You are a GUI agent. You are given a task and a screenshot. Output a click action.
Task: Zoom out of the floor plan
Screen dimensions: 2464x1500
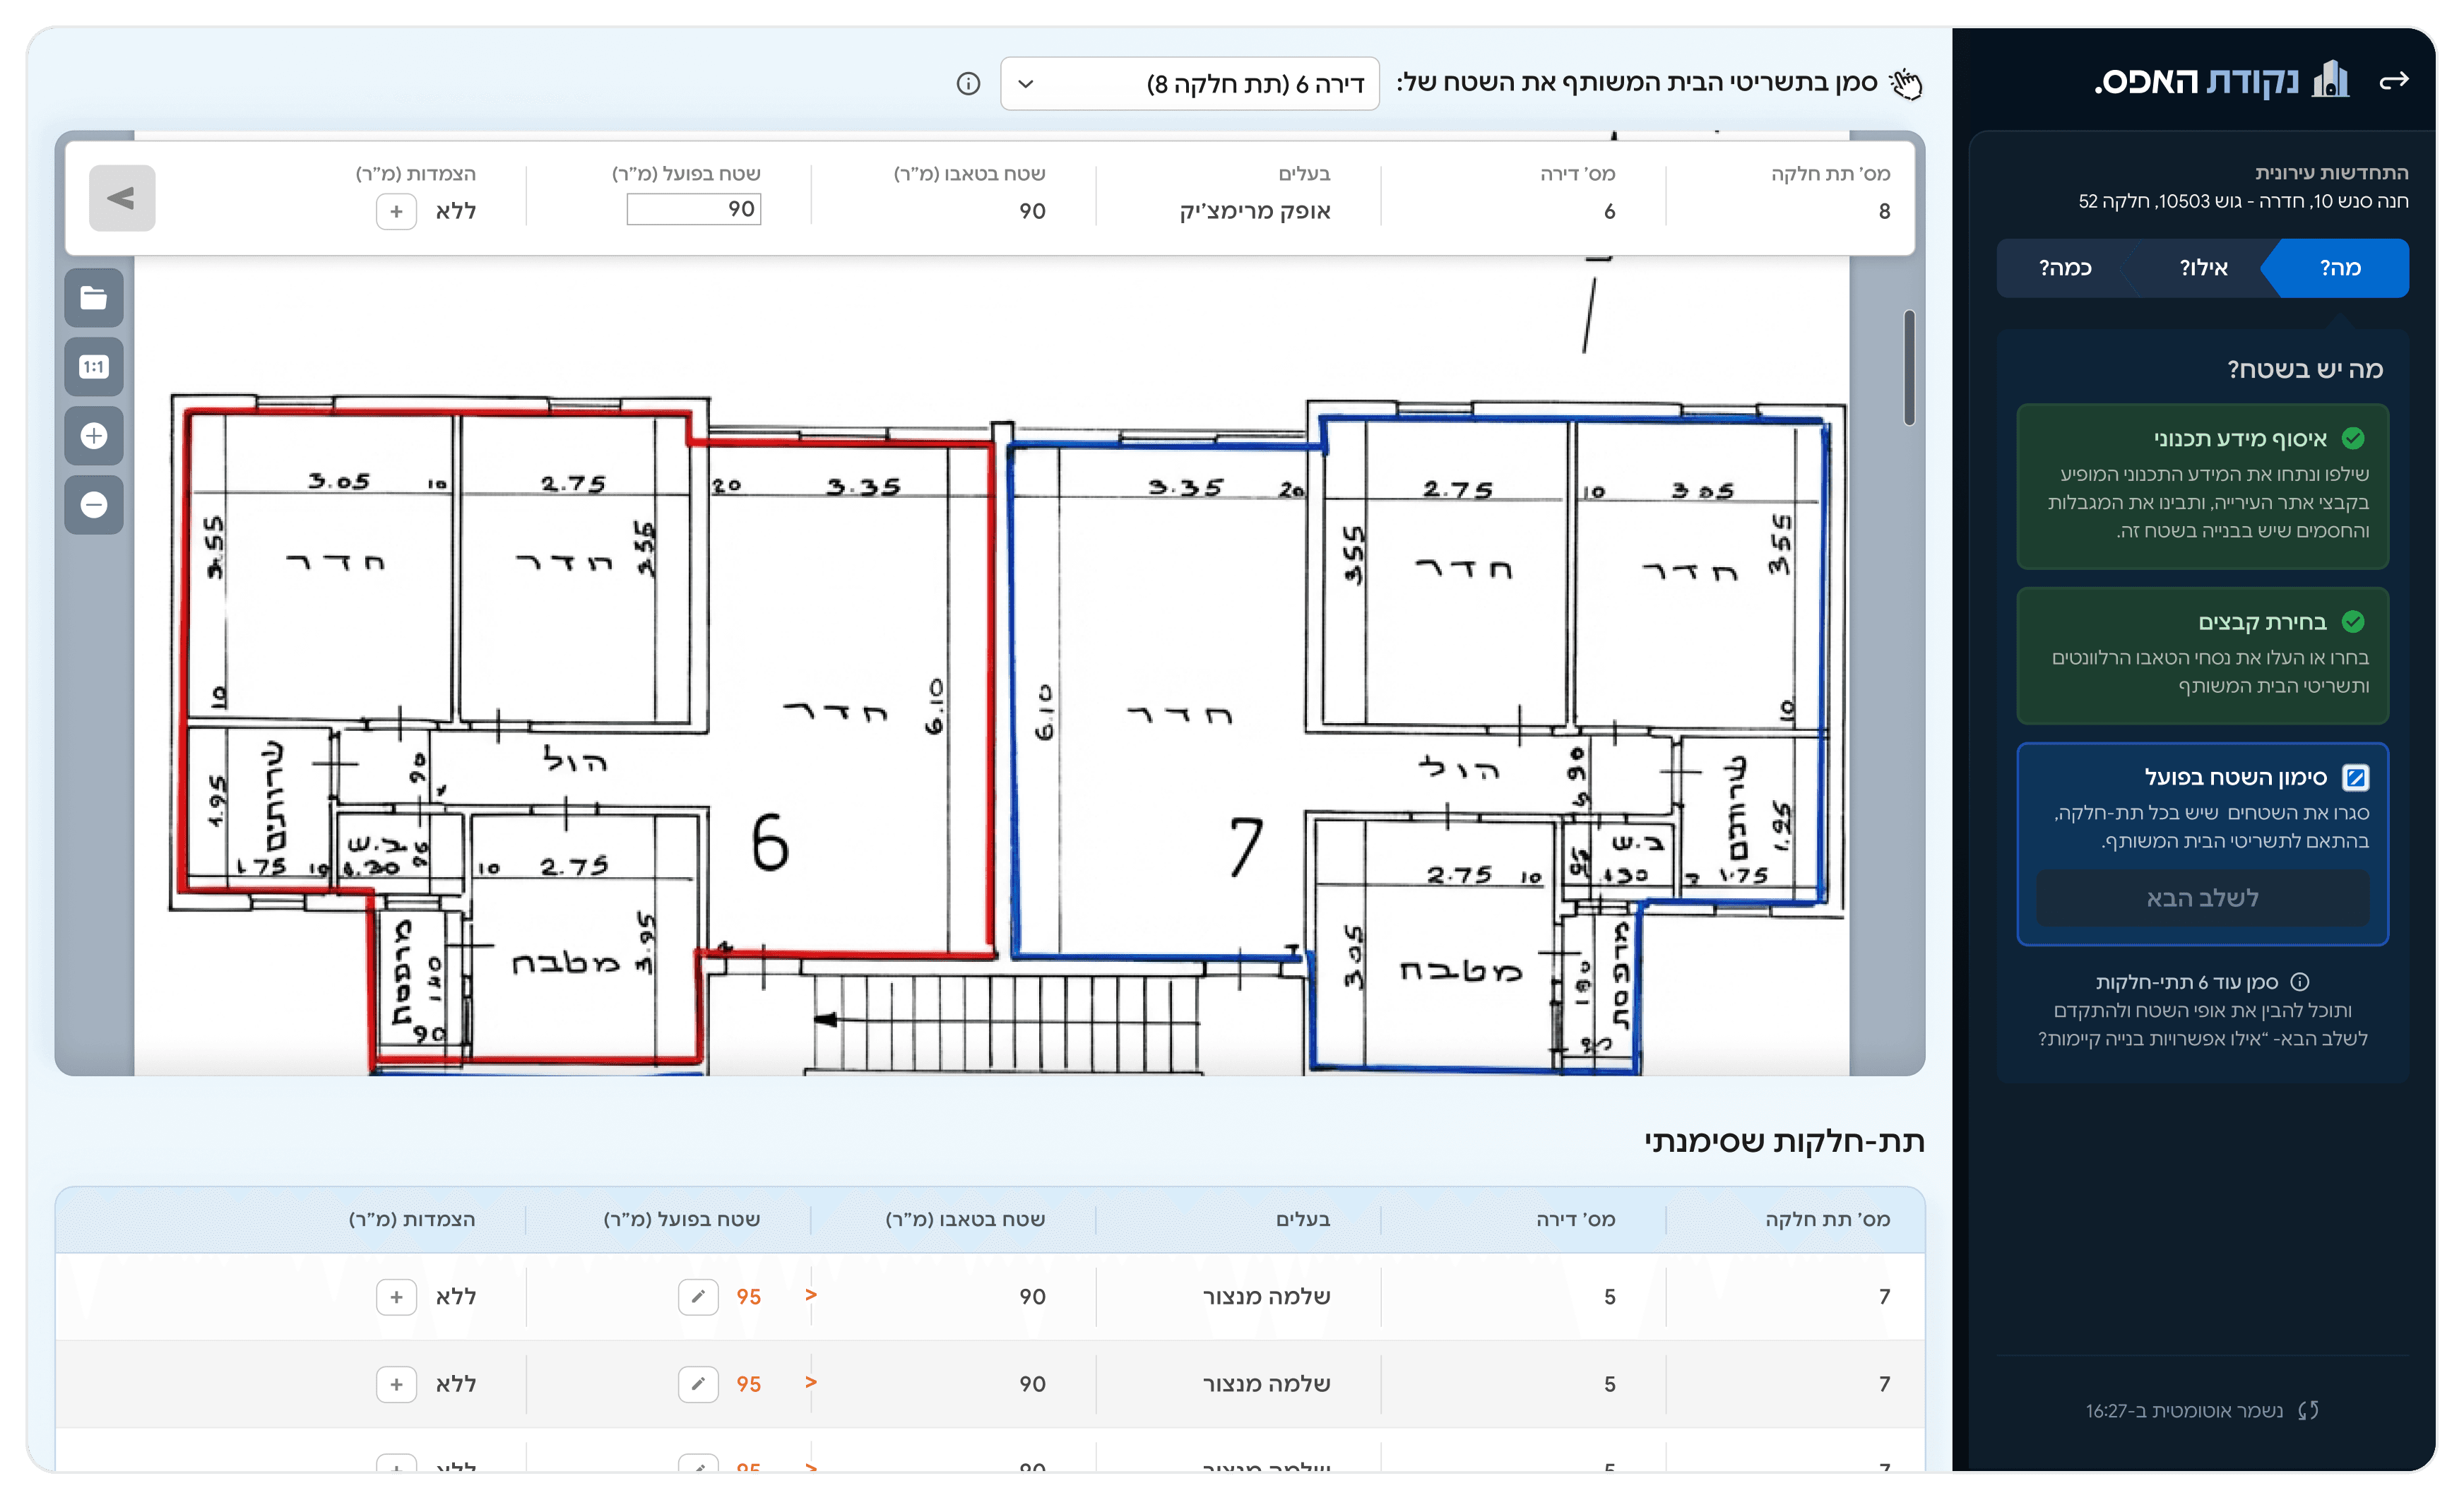pos(94,504)
